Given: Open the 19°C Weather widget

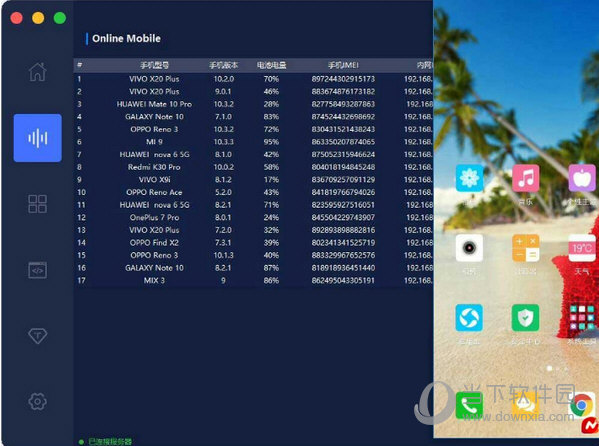Looking at the screenshot, I should pos(582,248).
